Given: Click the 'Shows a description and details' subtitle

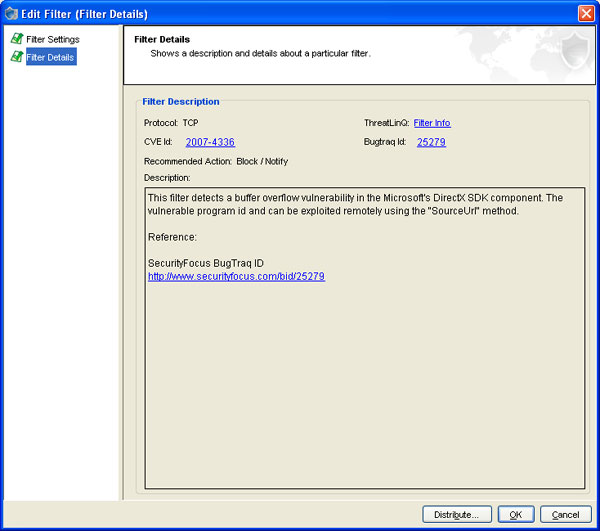Looking at the screenshot, I should [261, 53].
